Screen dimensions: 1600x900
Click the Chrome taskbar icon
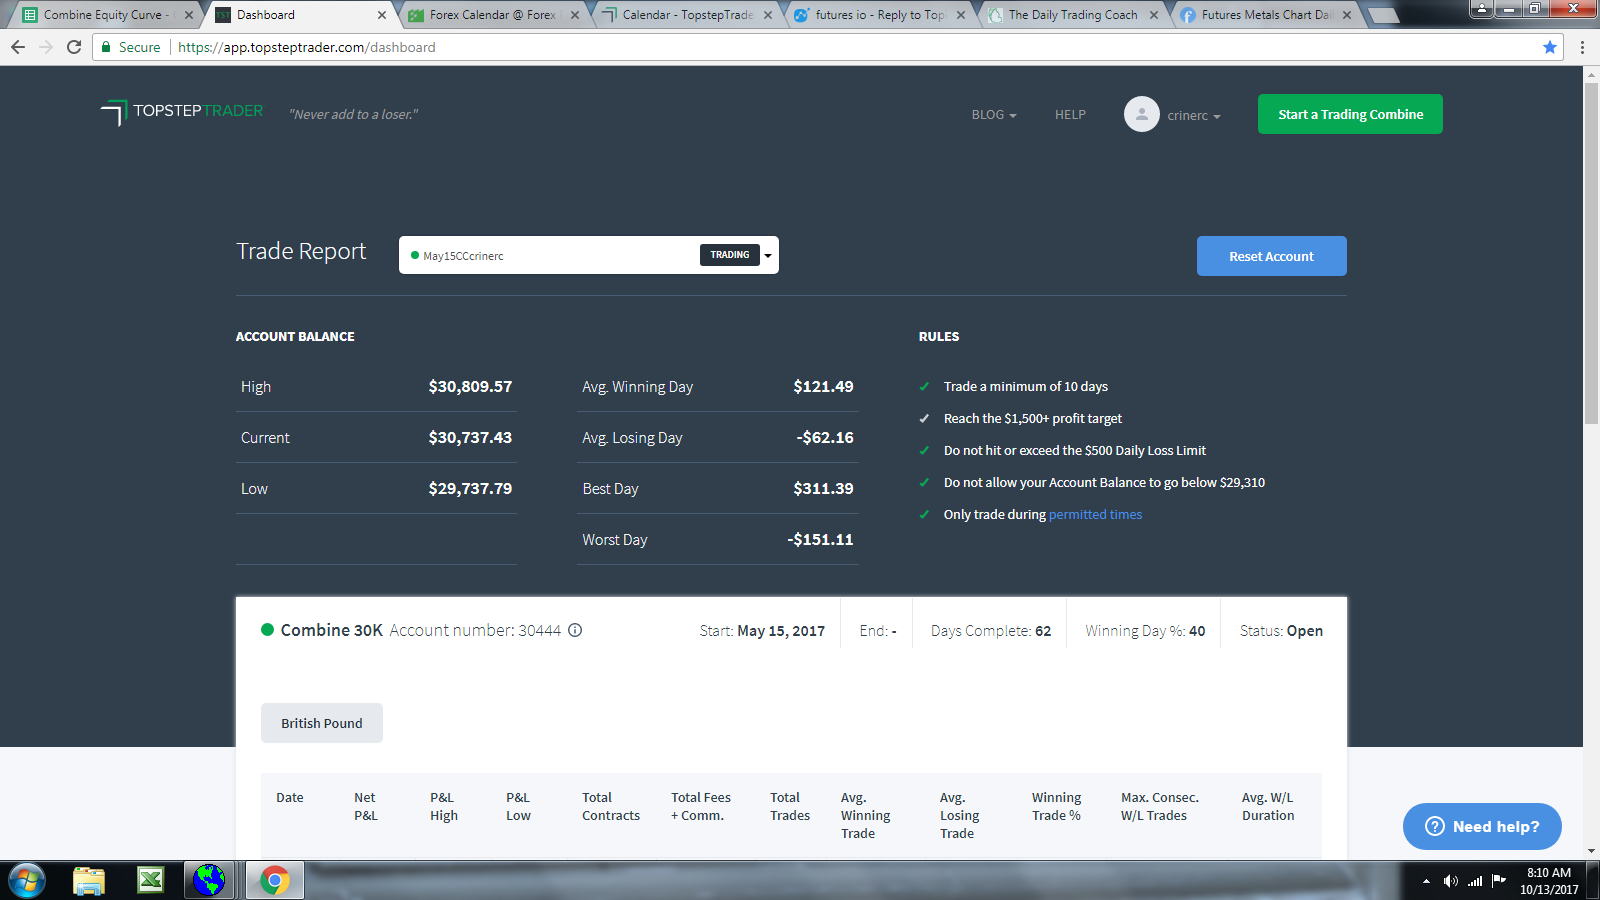(274, 880)
